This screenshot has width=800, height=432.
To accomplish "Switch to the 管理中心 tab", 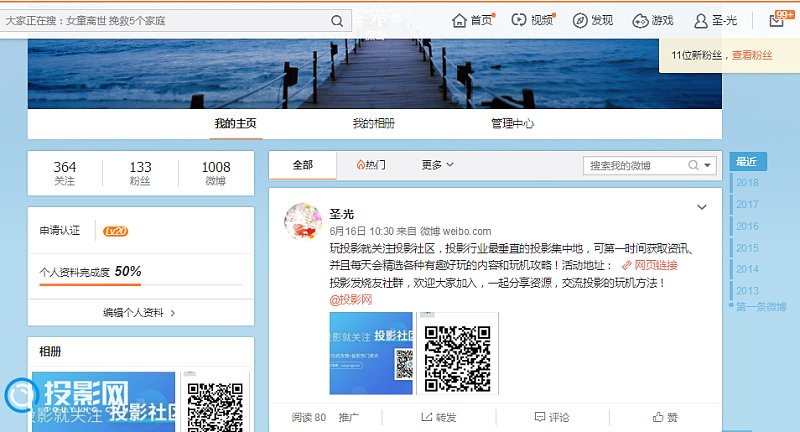I will (x=512, y=124).
